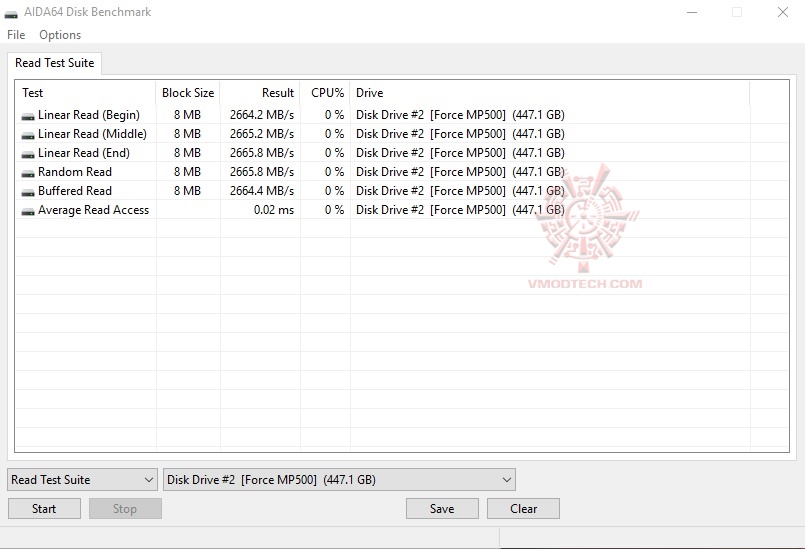Select the Read Test Suite tab
Screen dimensions: 805x549
click(54, 63)
